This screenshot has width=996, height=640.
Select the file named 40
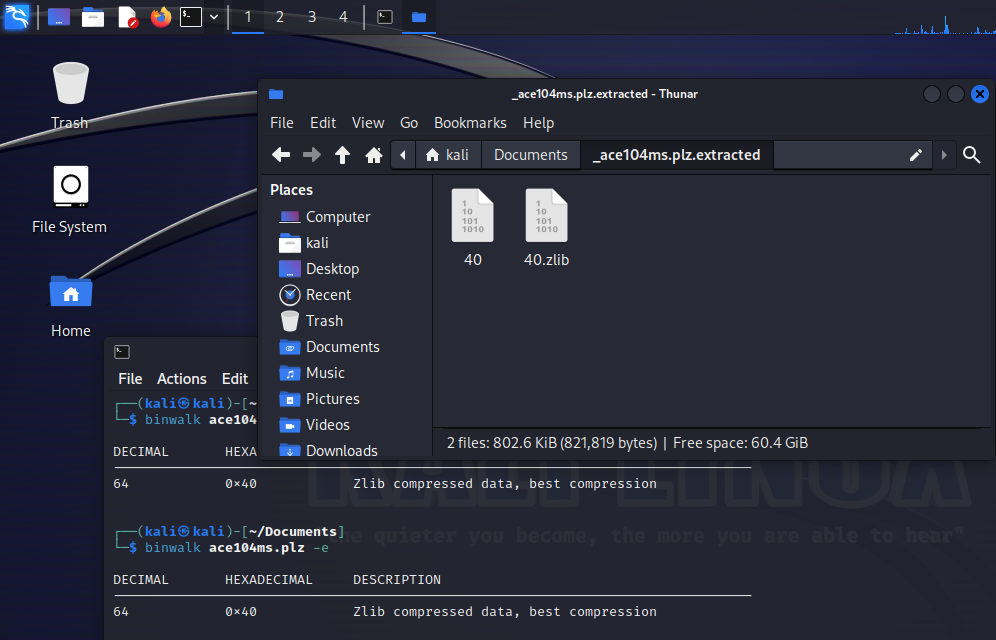pyautogui.click(x=473, y=227)
